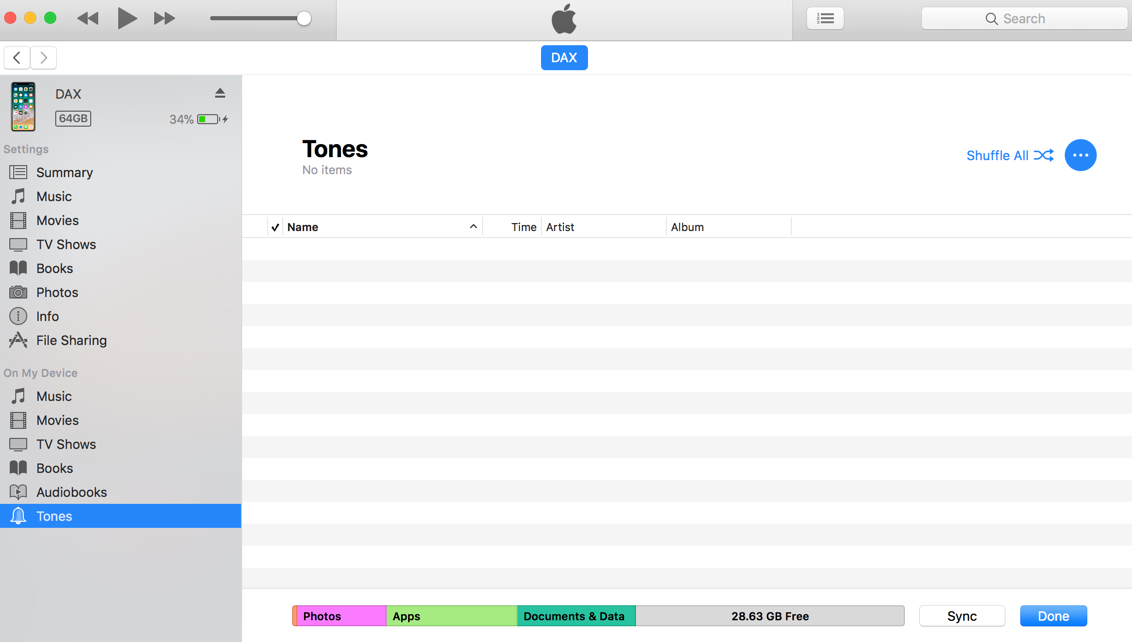This screenshot has height=642, width=1132.
Task: Click the rewind playback button
Action: pos(87,18)
